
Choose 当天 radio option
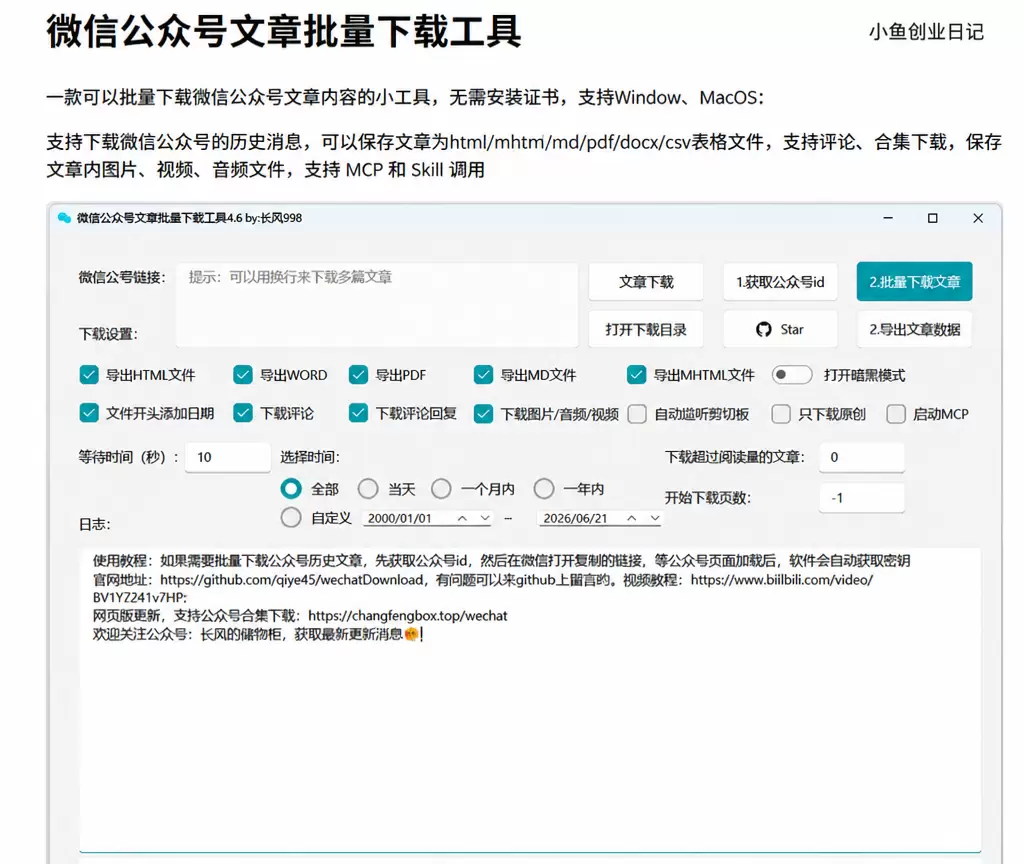368,488
